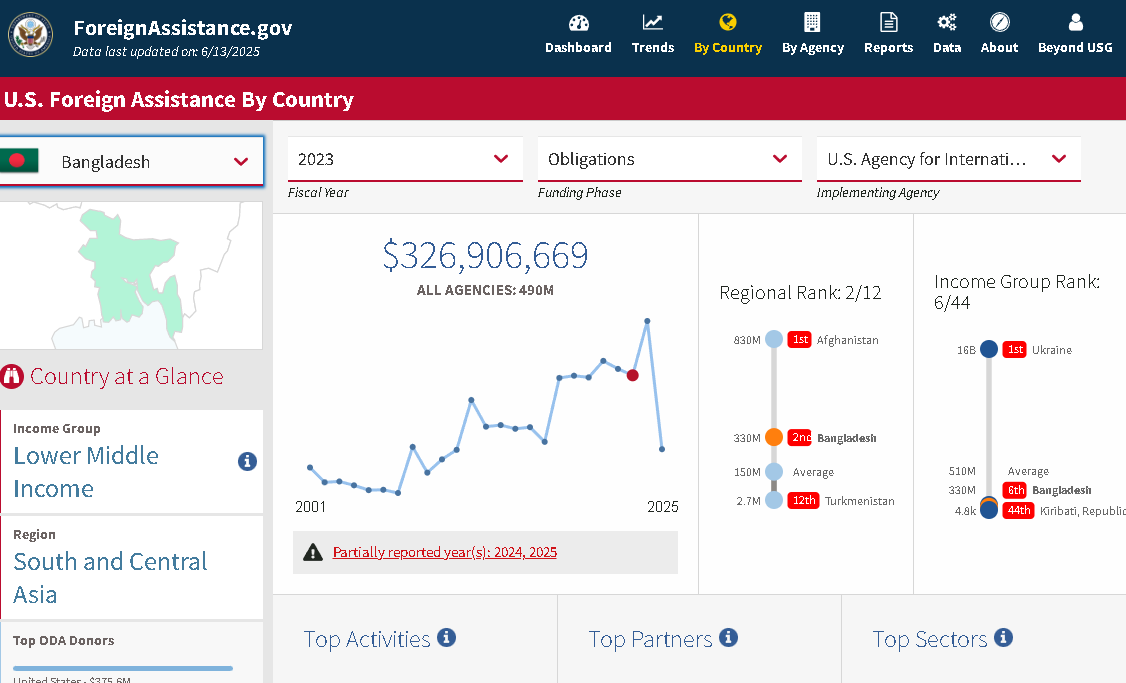The width and height of the screenshot is (1126, 683).
Task: Click the first 2001 point on chart
Action: click(x=310, y=468)
